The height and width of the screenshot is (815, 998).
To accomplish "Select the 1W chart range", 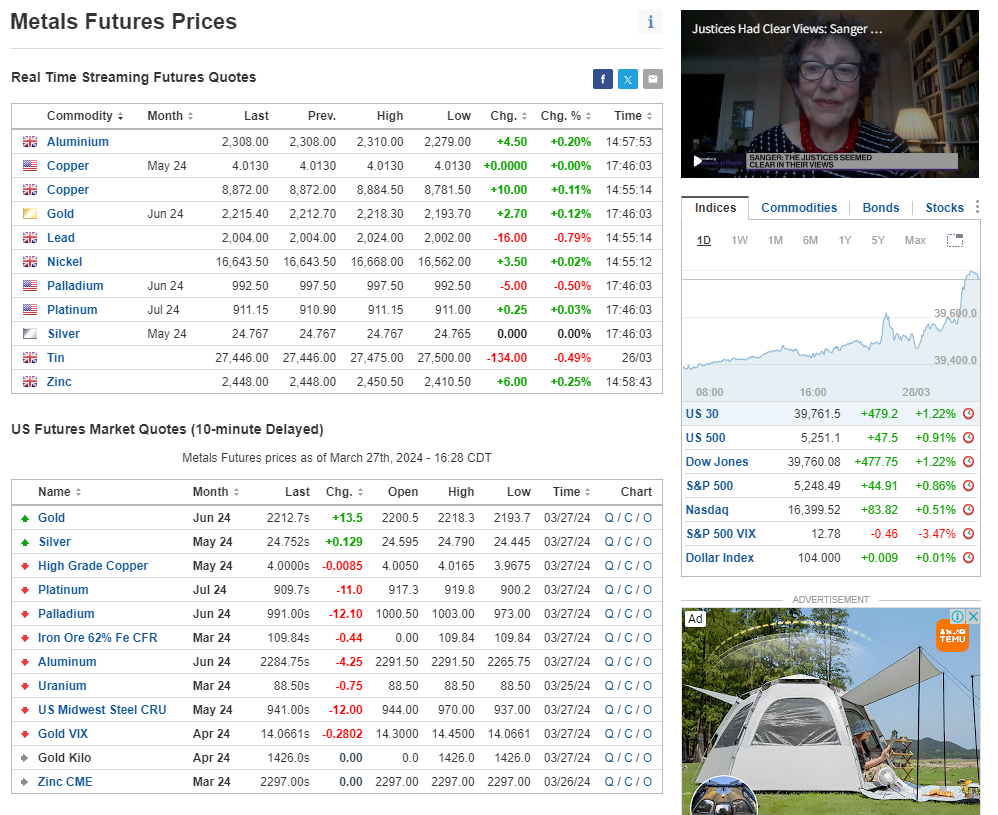I will 739,241.
